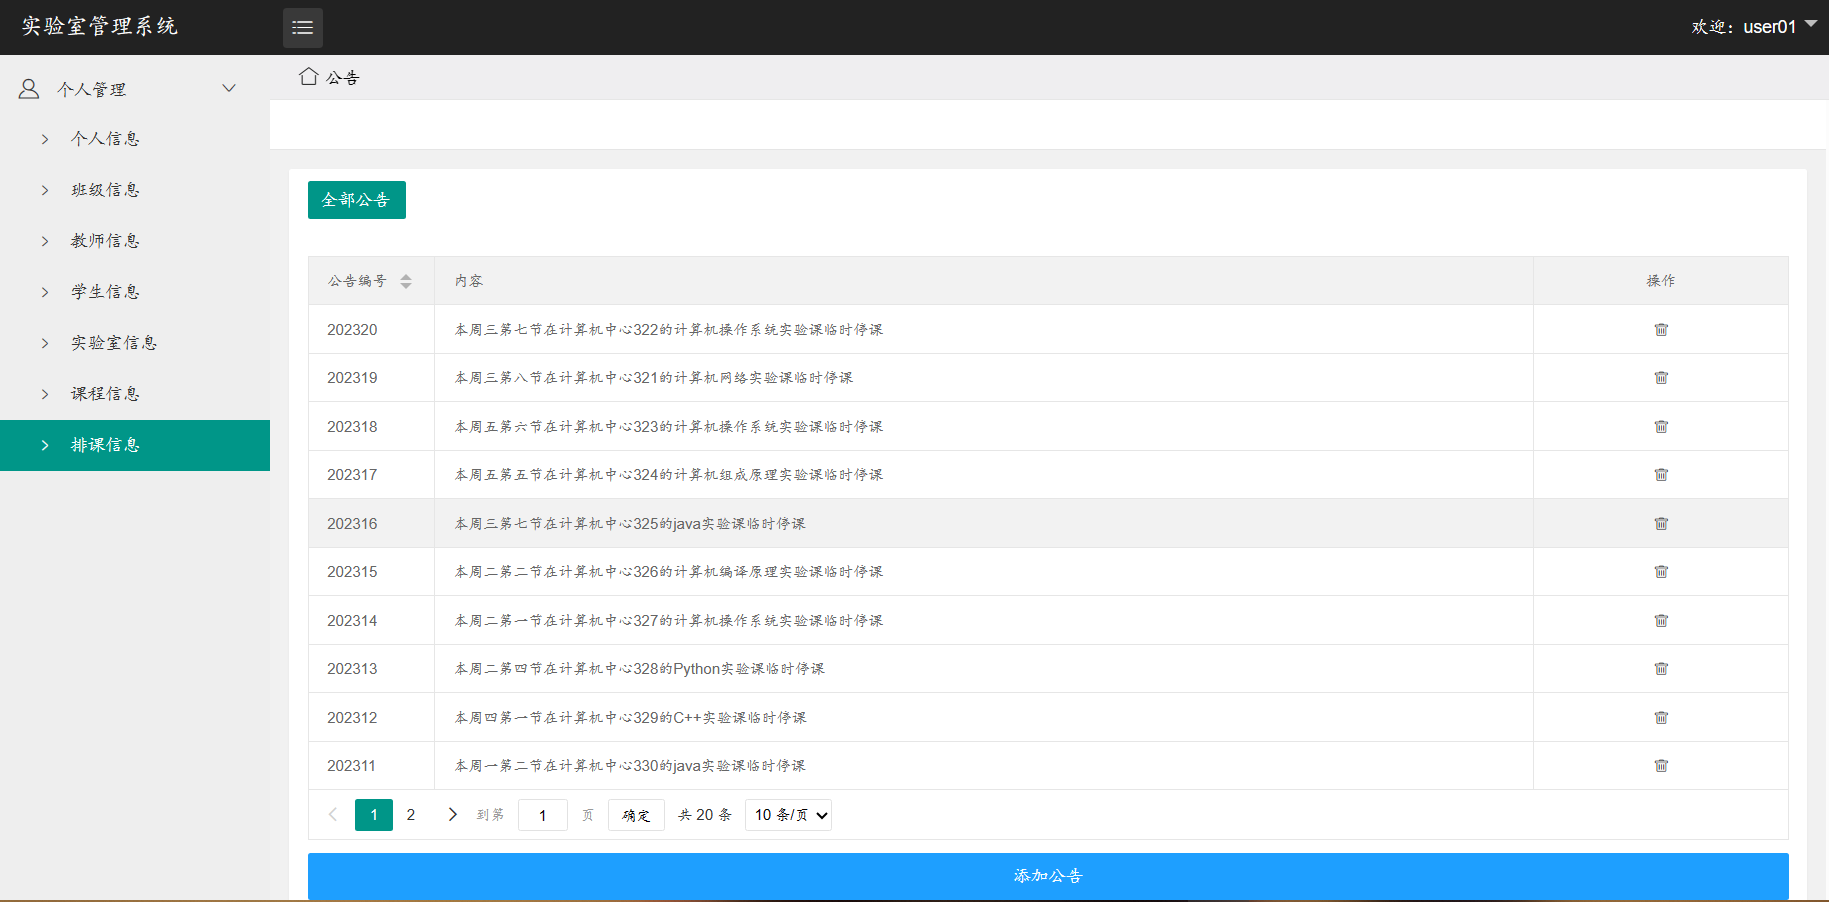Go to the next page arrow
The height and width of the screenshot is (902, 1829).
click(452, 815)
